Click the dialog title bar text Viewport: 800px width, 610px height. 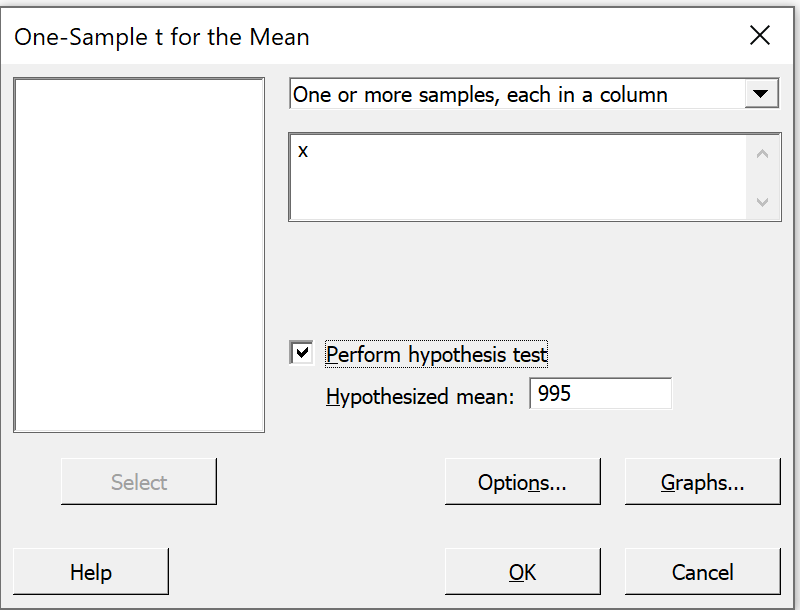pyautogui.click(x=162, y=37)
